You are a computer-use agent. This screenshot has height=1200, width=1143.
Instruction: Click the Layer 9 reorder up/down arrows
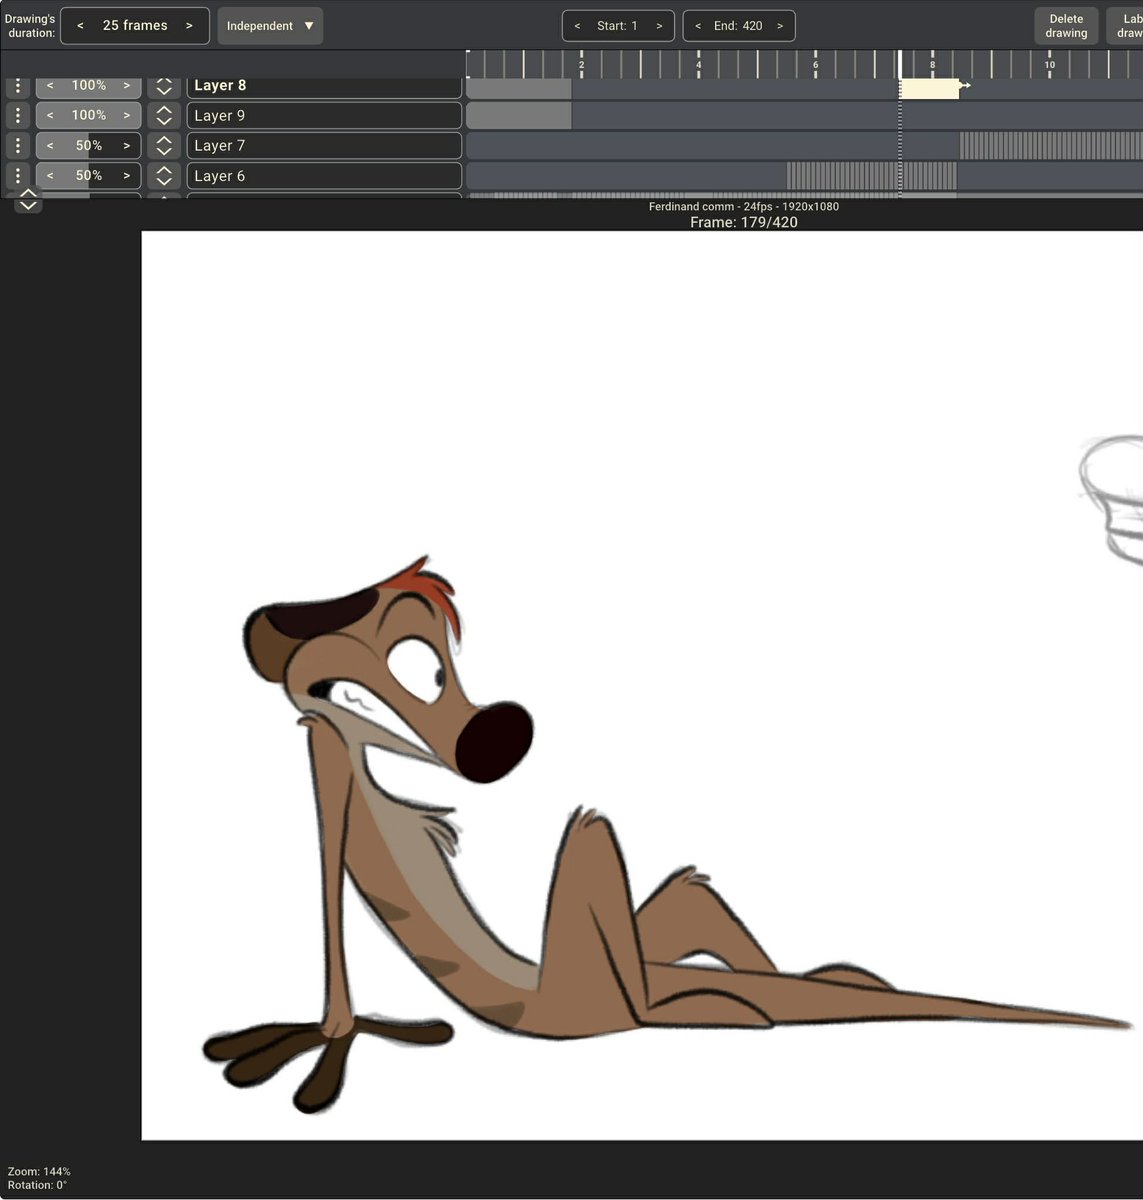(x=164, y=115)
